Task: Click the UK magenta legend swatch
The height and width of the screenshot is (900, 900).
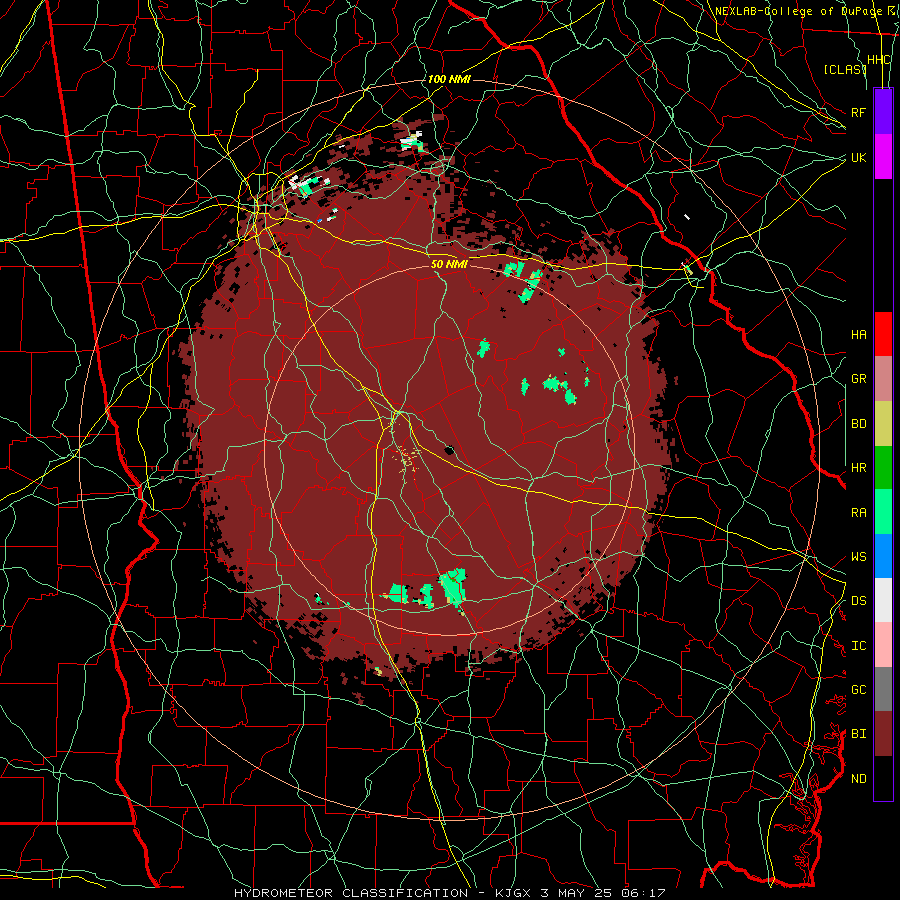Action: (883, 157)
